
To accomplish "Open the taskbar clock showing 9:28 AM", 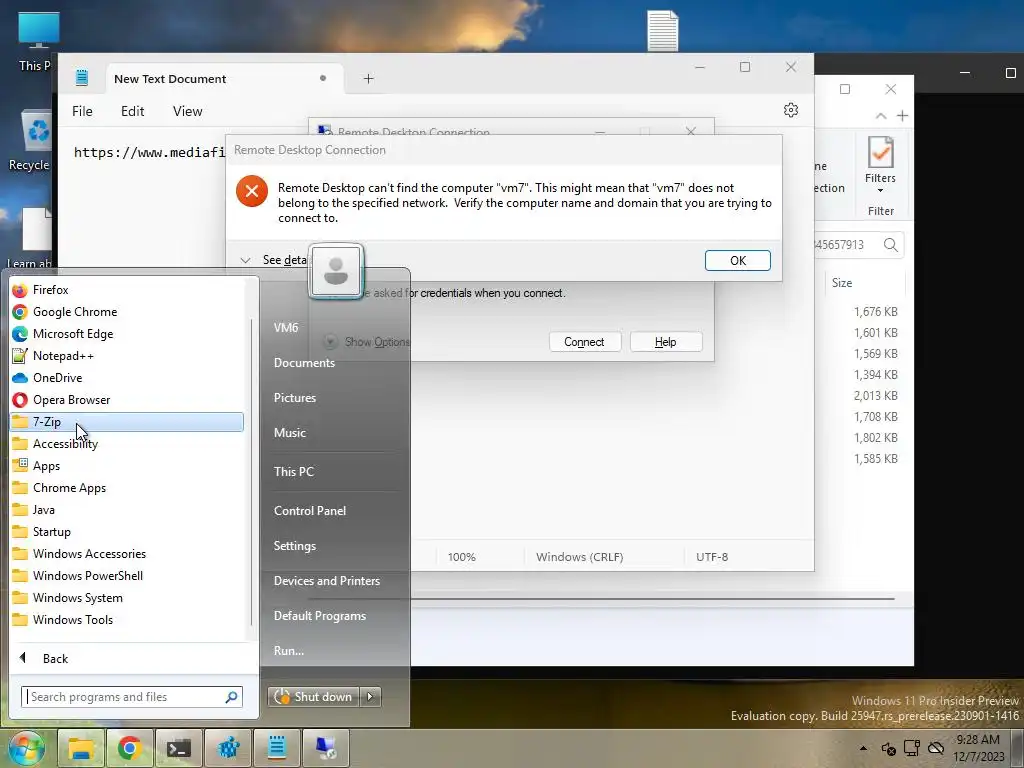I will pyautogui.click(x=978, y=748).
